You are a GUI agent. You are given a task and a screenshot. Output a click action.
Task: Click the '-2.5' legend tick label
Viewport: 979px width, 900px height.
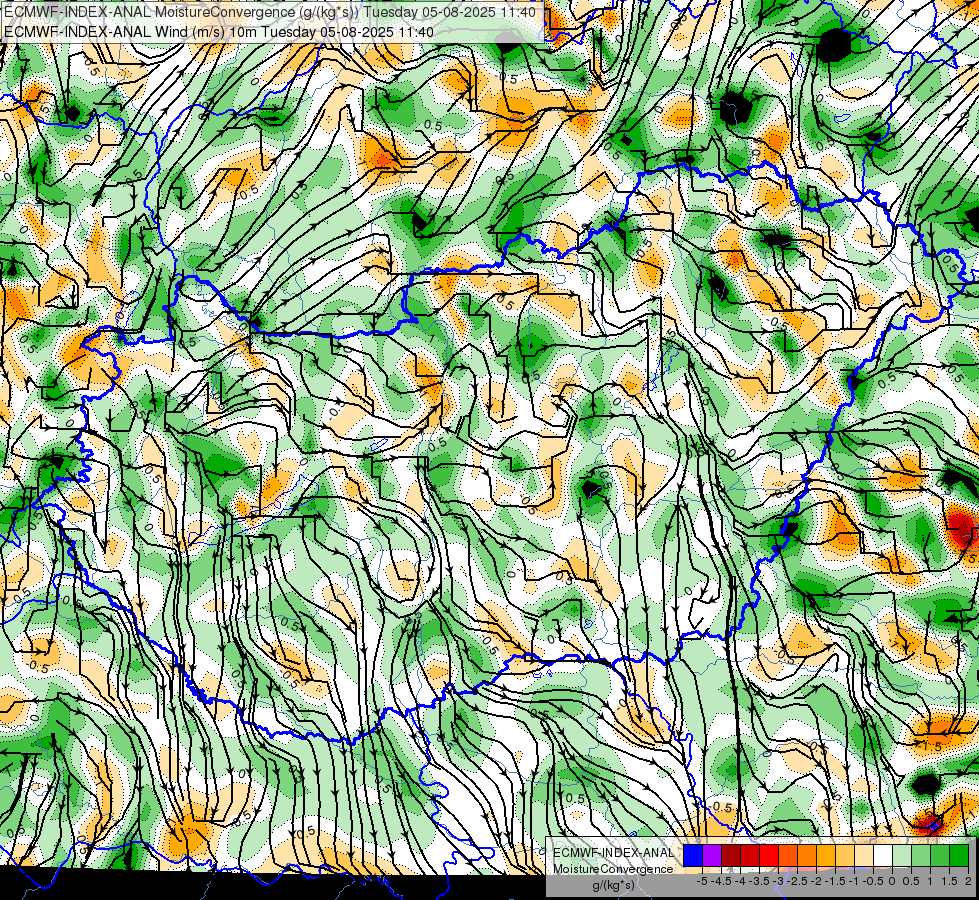click(x=797, y=881)
